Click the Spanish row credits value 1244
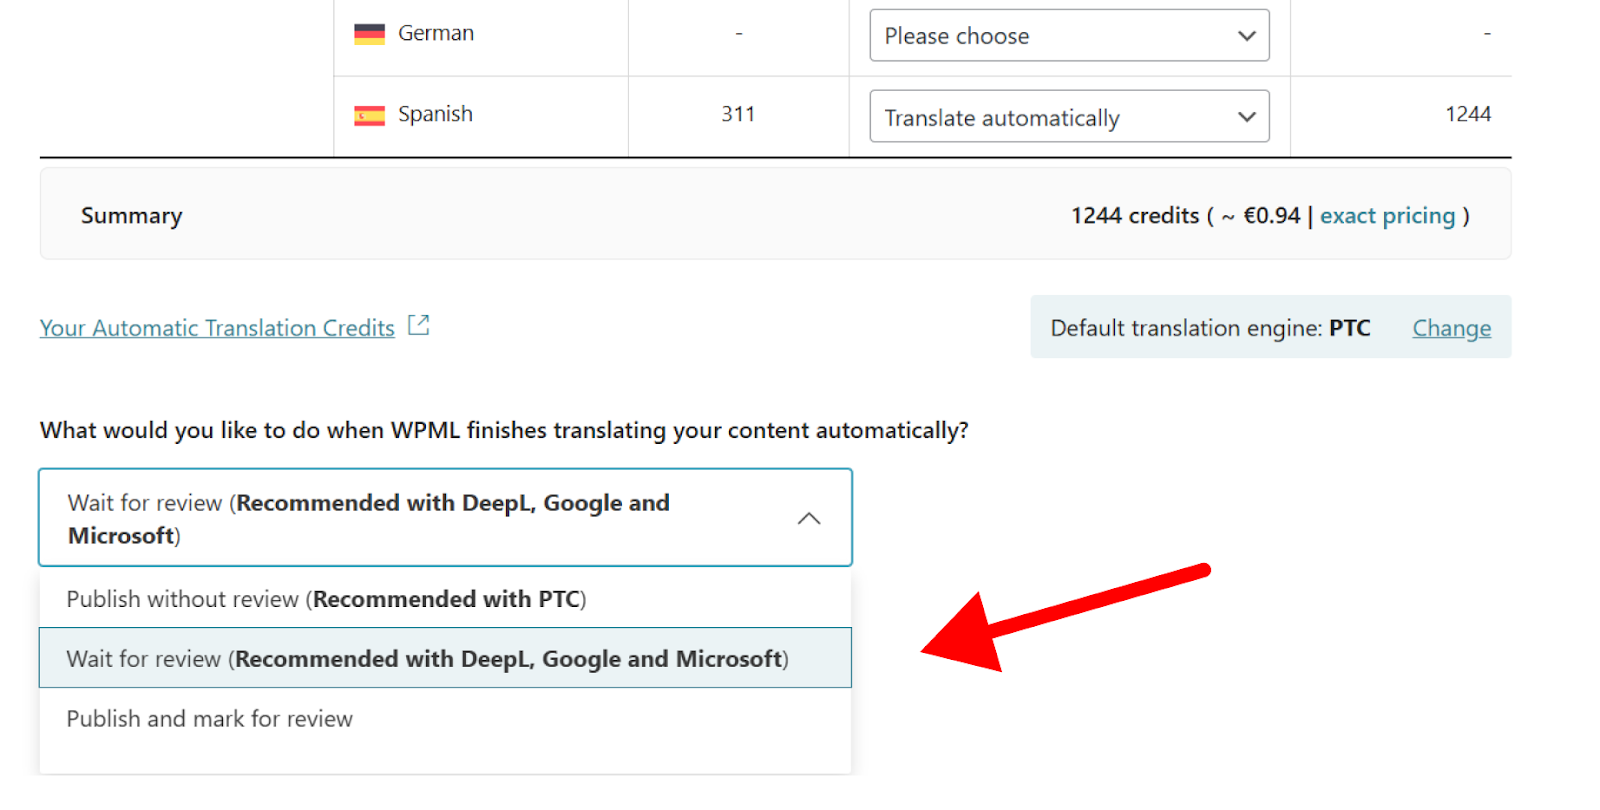1600x810 pixels. coord(1467,115)
